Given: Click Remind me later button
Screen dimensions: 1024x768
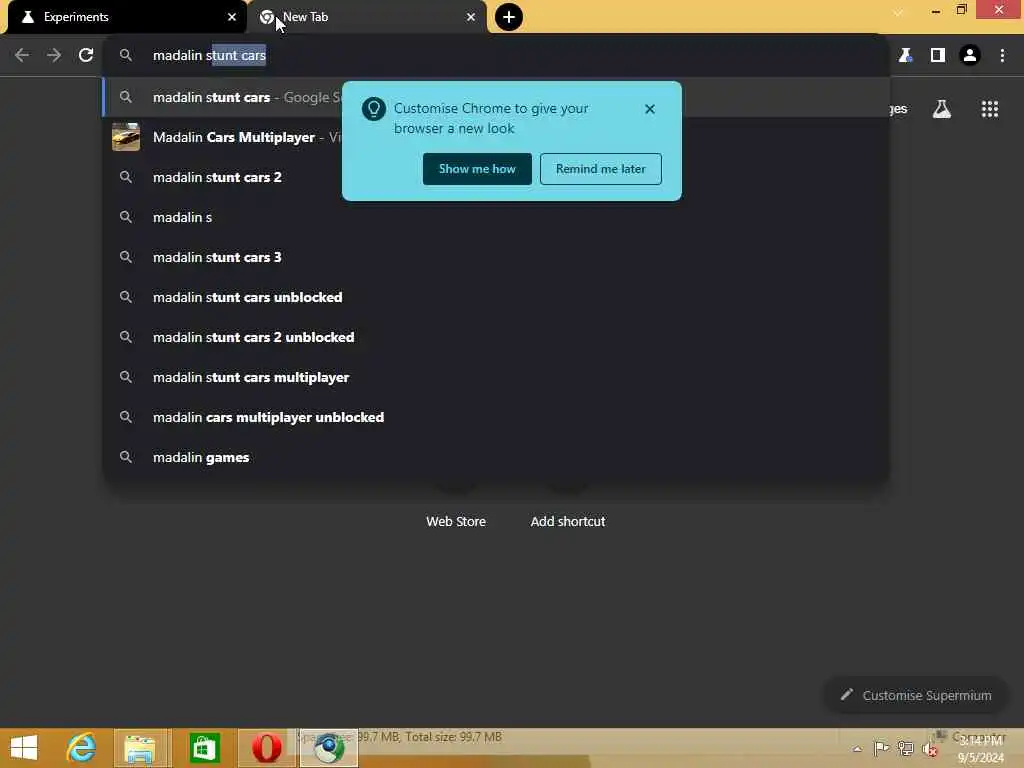Looking at the screenshot, I should click(x=601, y=169).
